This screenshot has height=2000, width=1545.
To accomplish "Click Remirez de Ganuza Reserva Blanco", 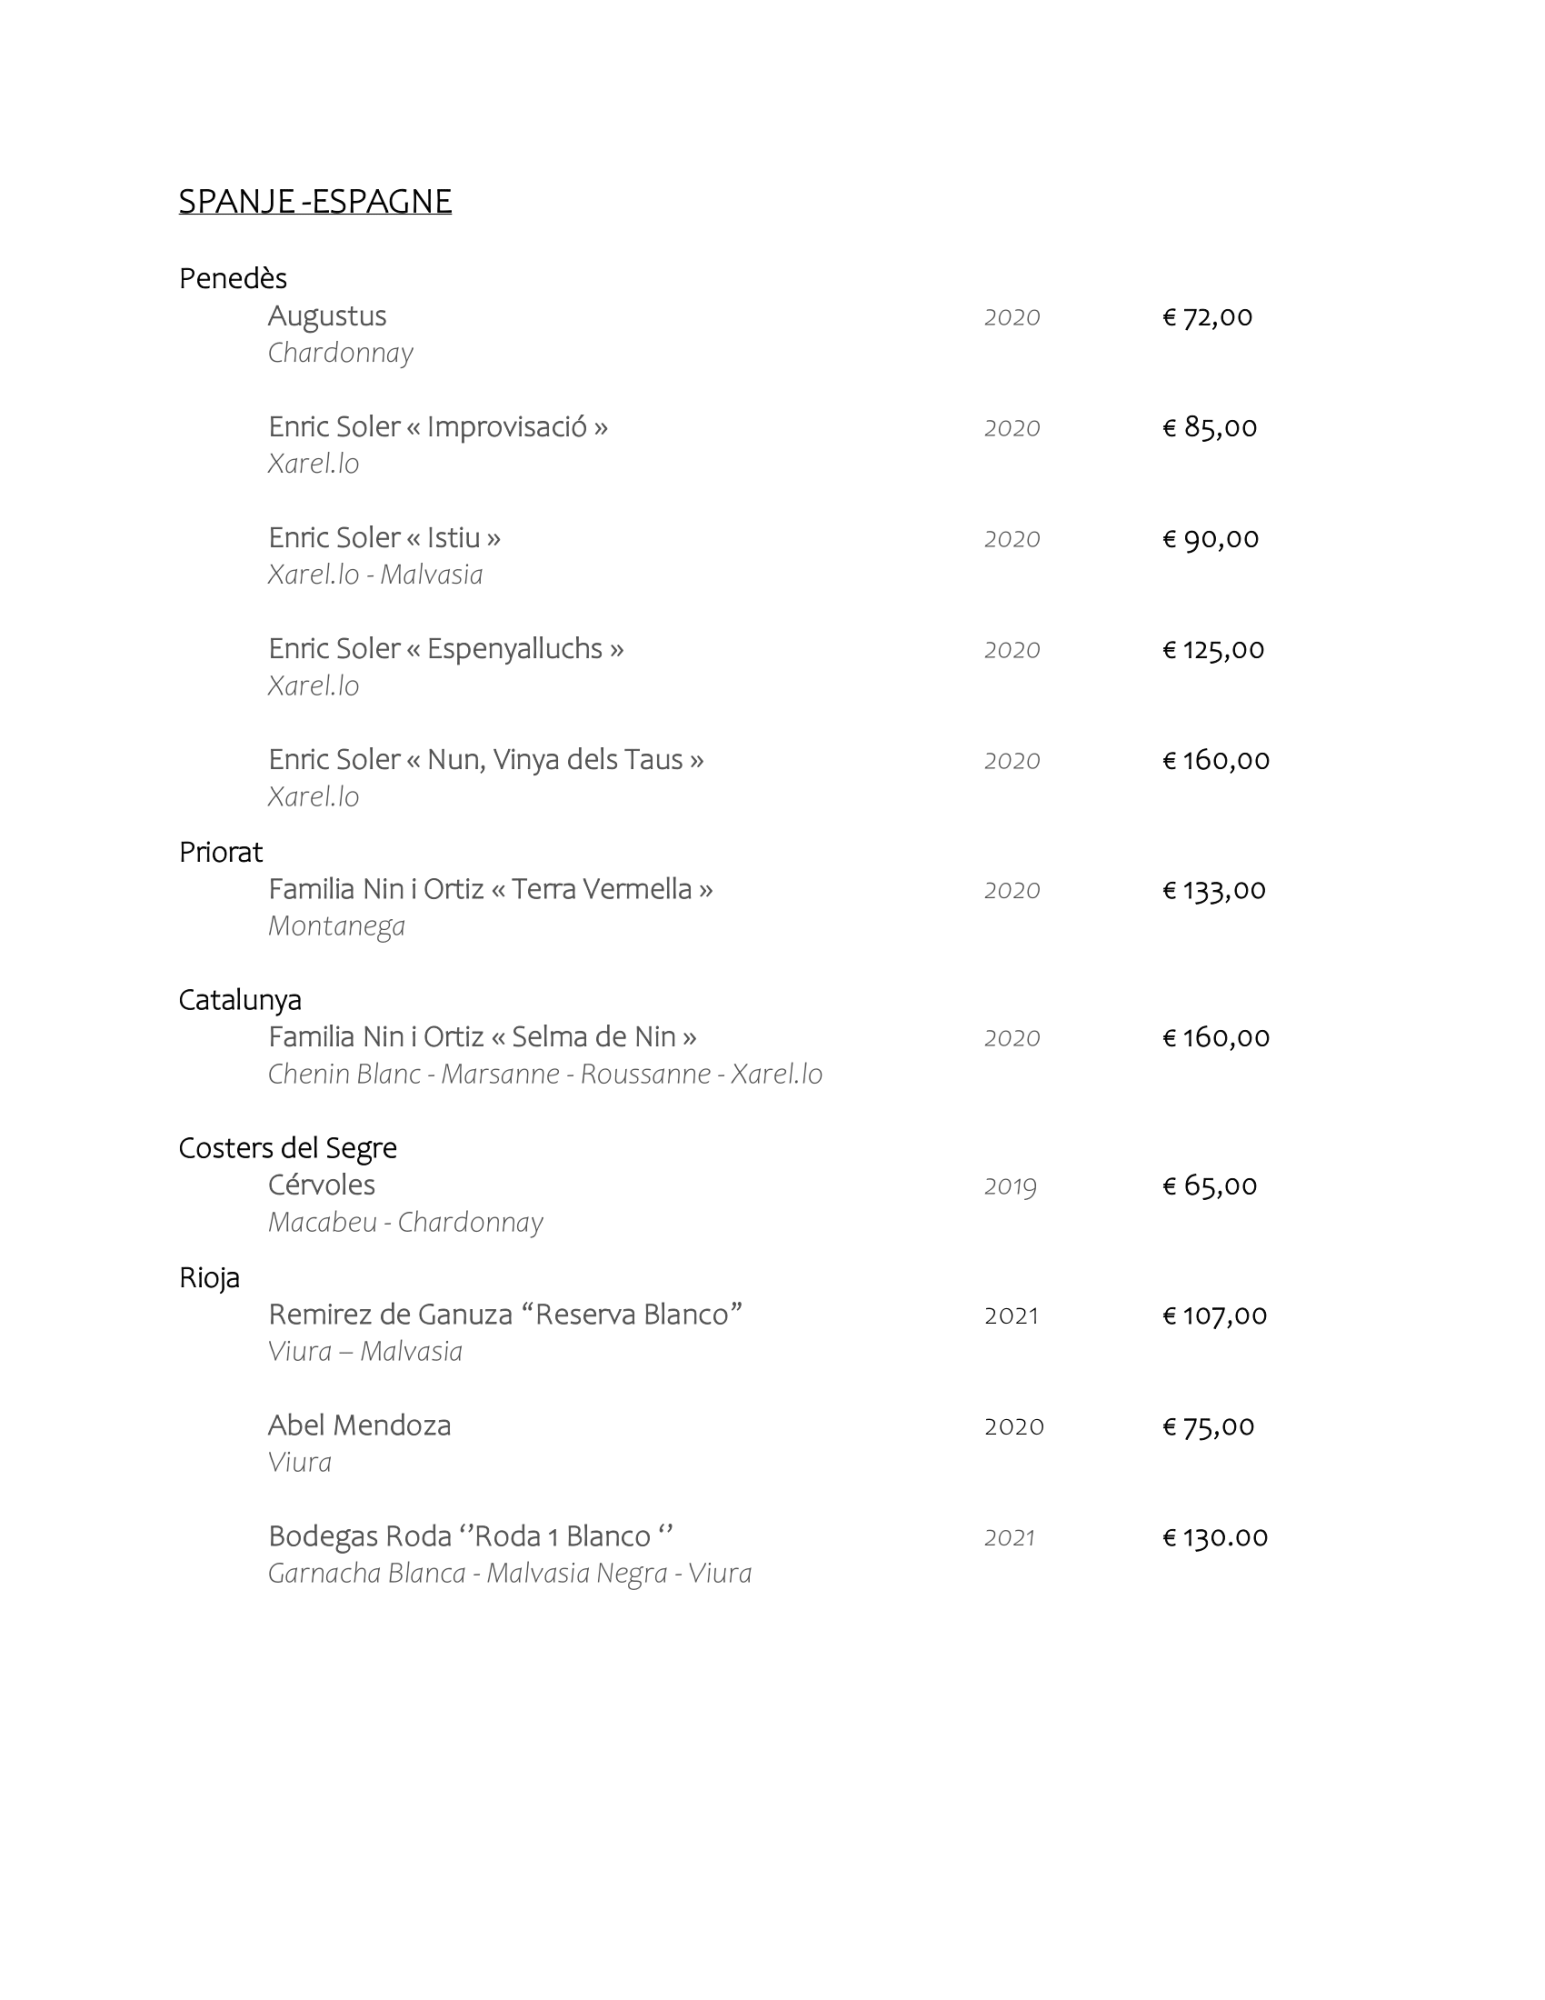I will tap(505, 1315).
